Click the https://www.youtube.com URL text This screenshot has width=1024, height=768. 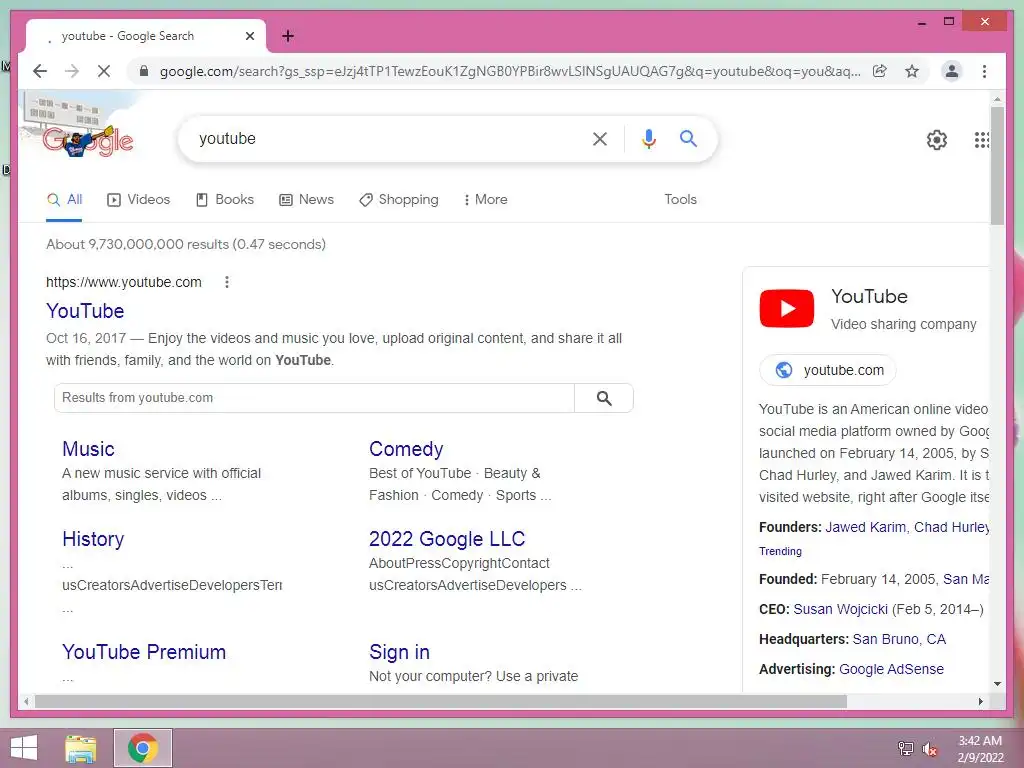(123, 282)
